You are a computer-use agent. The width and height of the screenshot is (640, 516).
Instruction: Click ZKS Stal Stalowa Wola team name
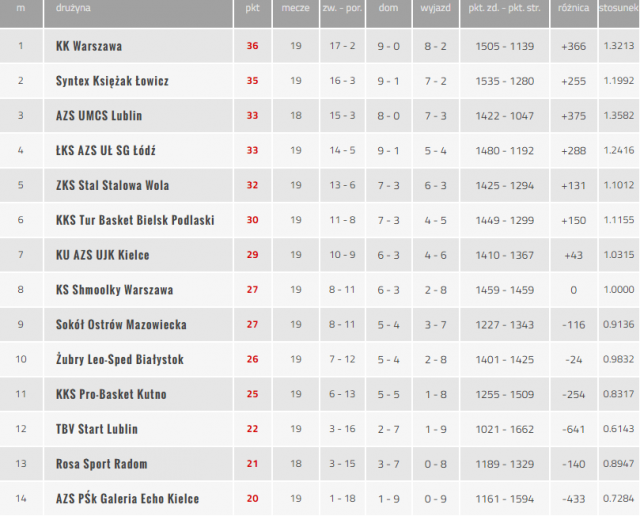pyautogui.click(x=112, y=185)
